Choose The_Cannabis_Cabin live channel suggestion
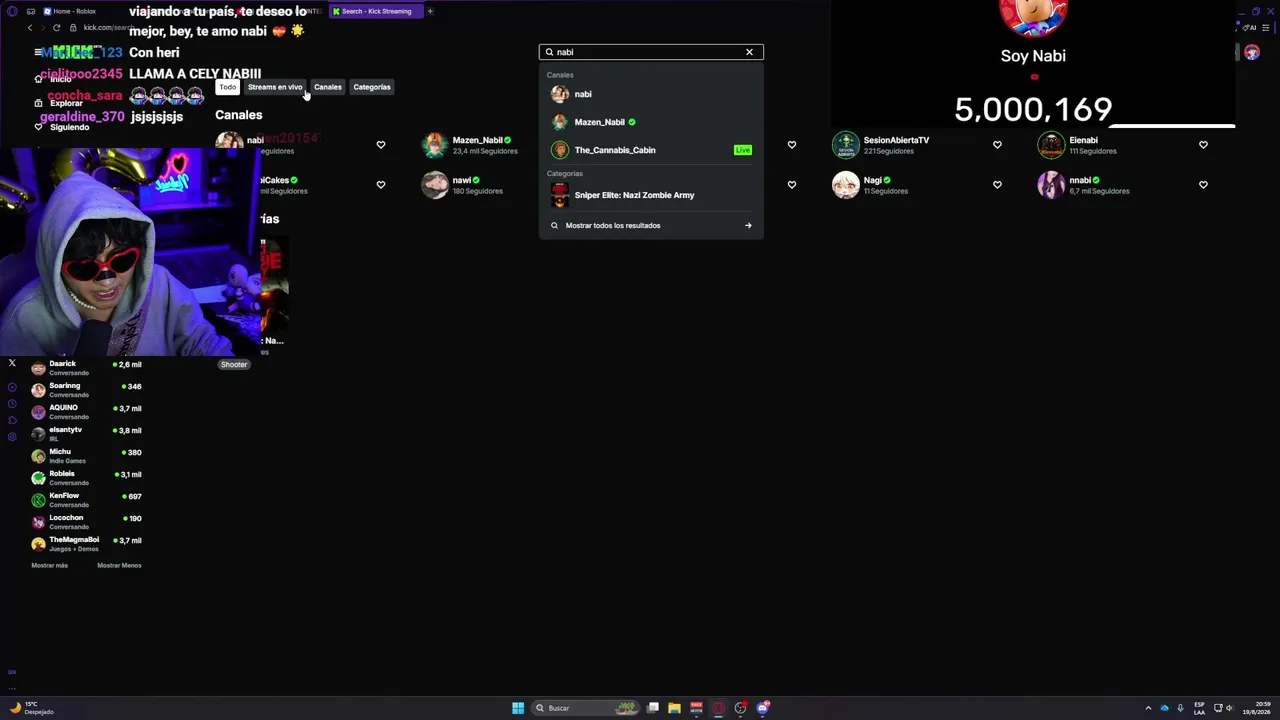1280x720 pixels. click(x=651, y=150)
